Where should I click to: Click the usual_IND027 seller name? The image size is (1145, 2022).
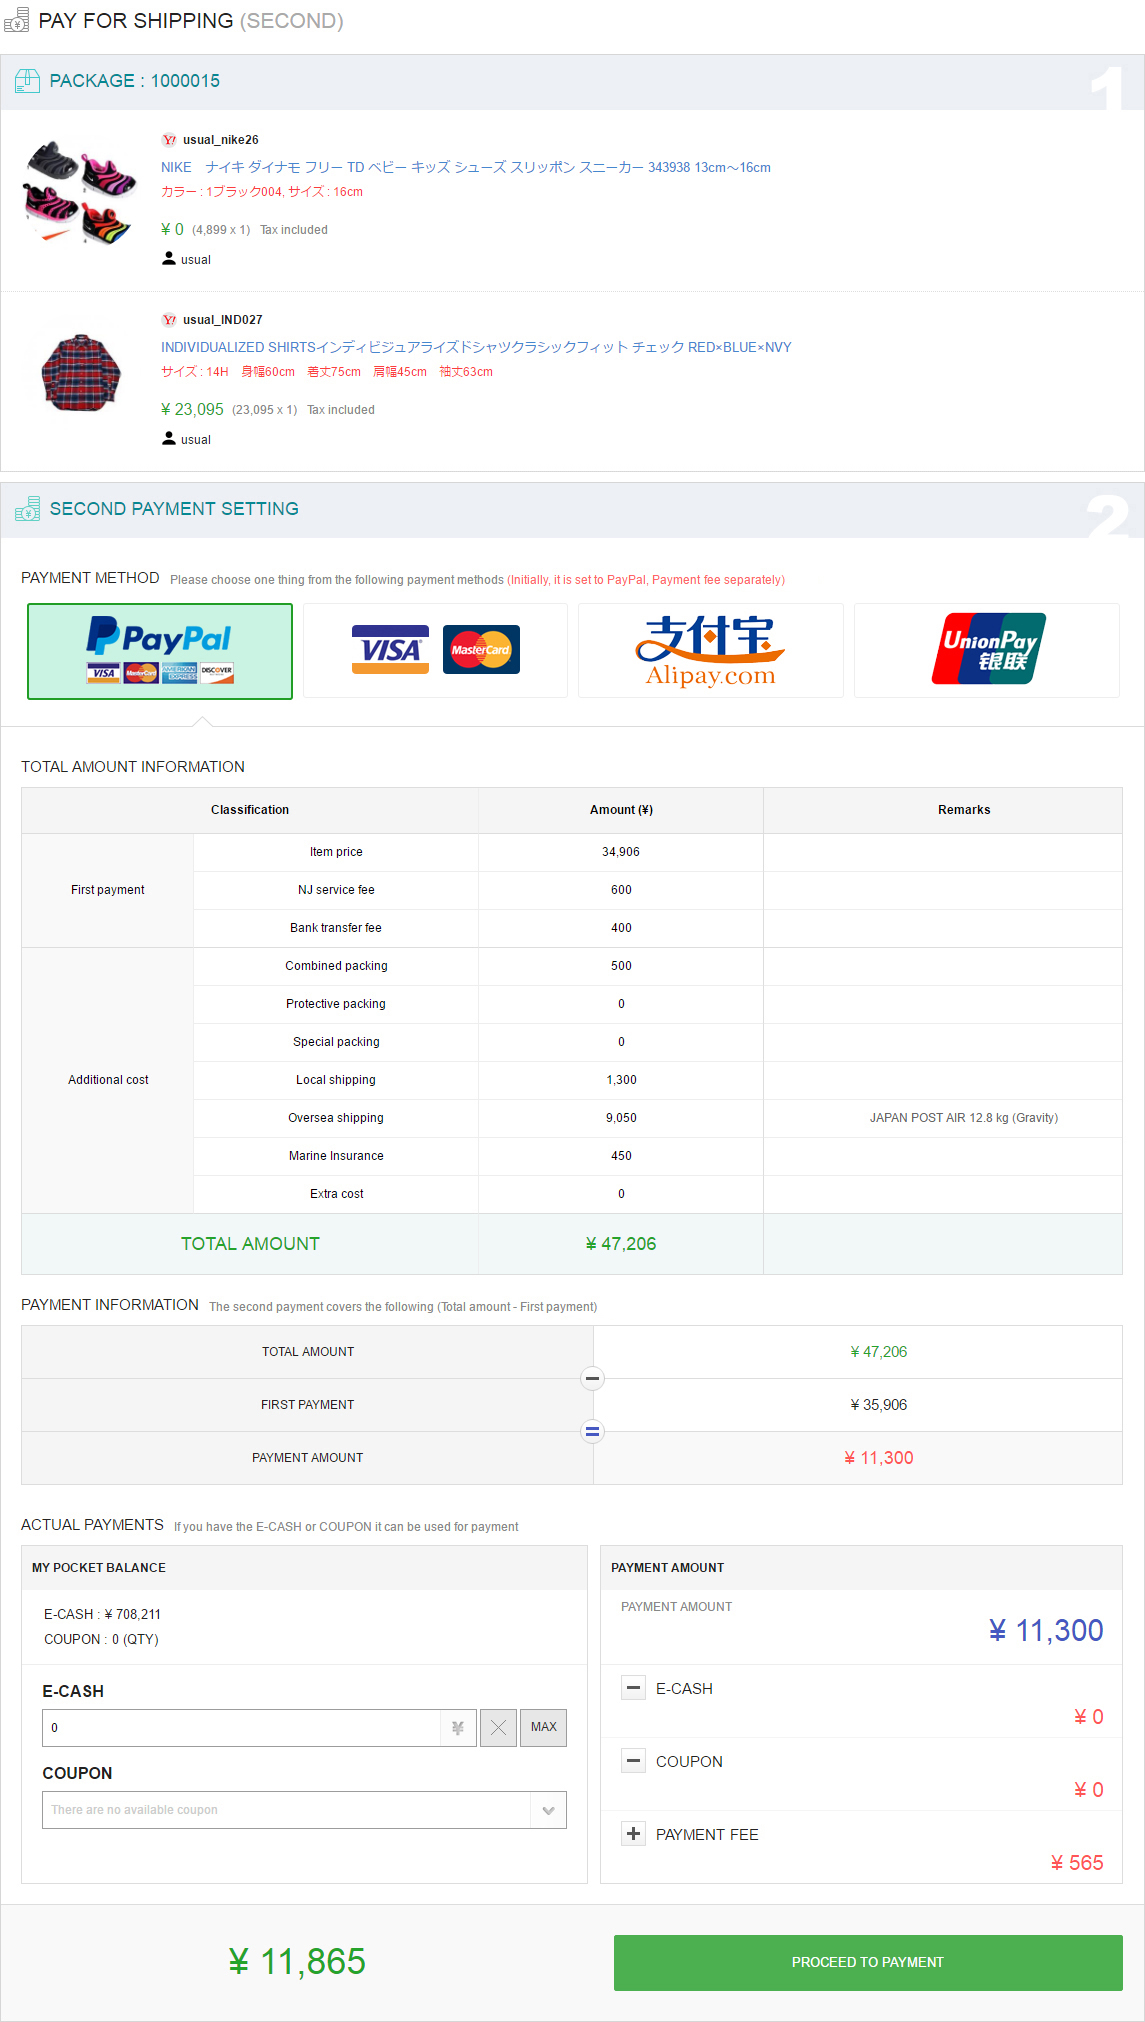(223, 320)
